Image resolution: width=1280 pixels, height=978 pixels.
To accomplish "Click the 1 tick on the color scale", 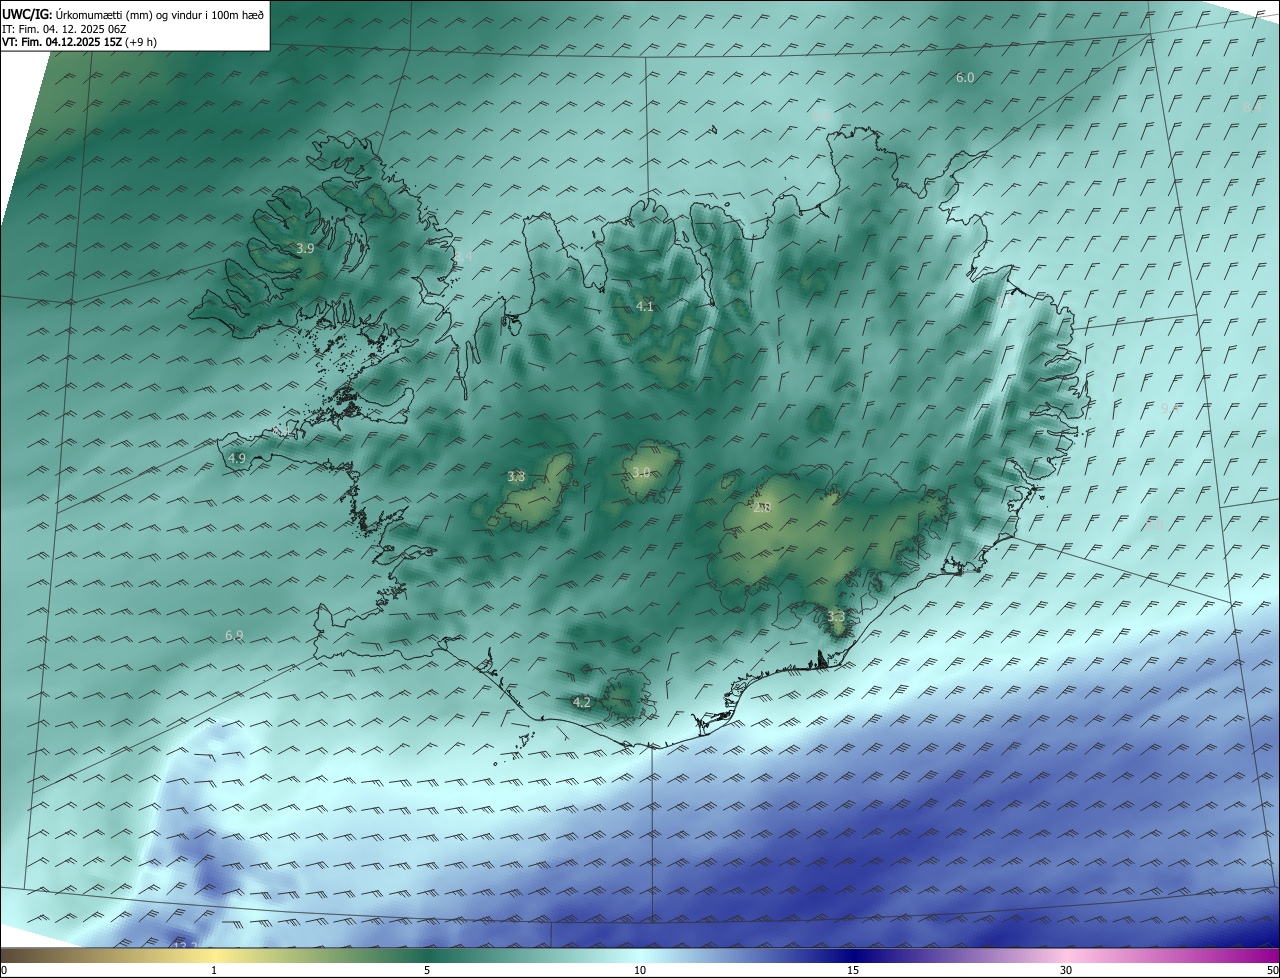I will coord(214,970).
